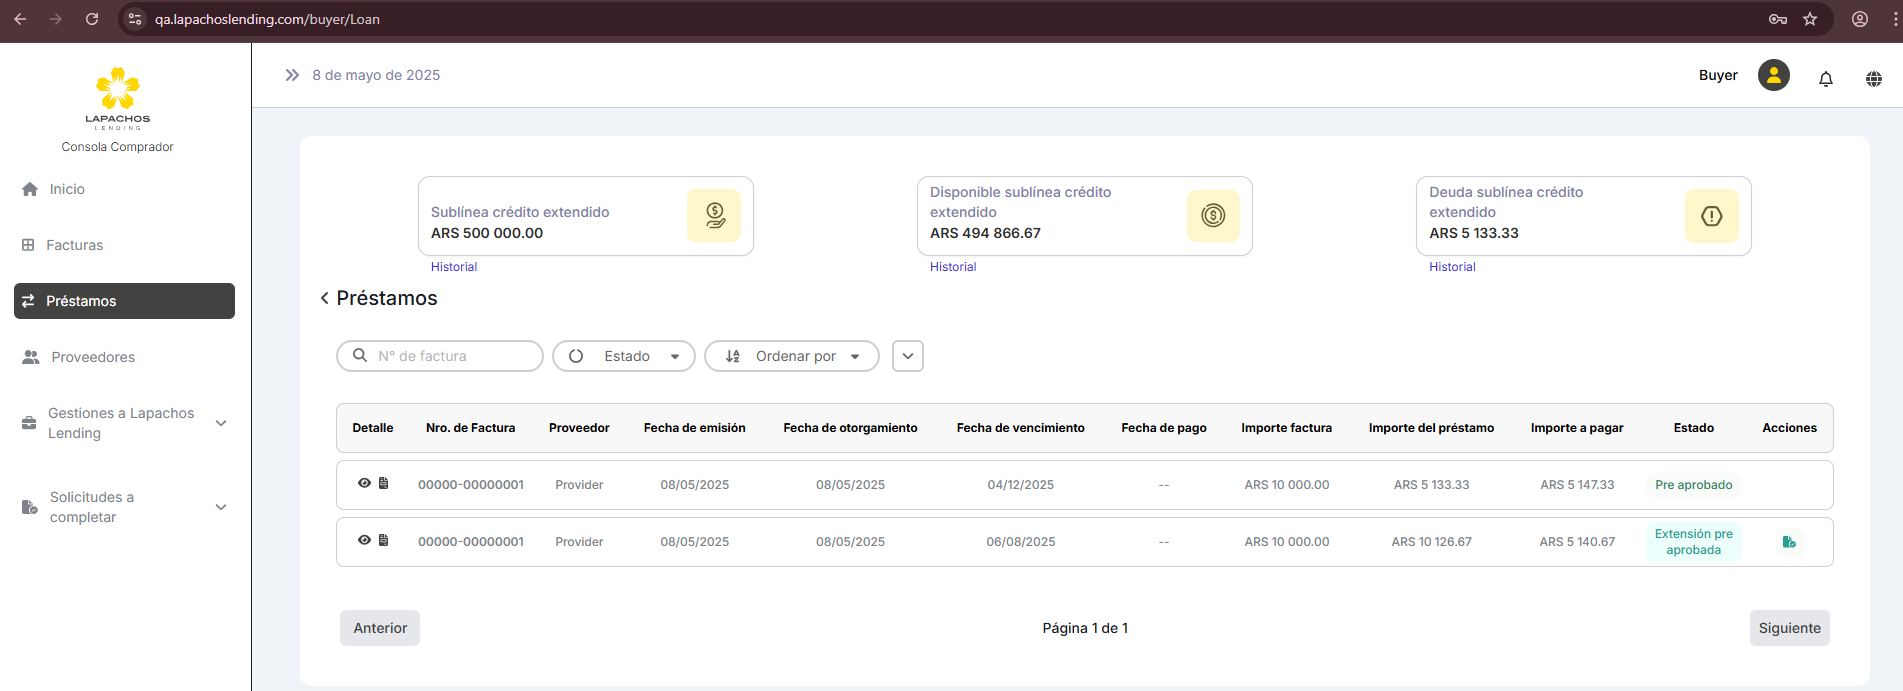Image resolution: width=1903 pixels, height=691 pixels.
Task: Open the language globe icon
Action: 1873,79
